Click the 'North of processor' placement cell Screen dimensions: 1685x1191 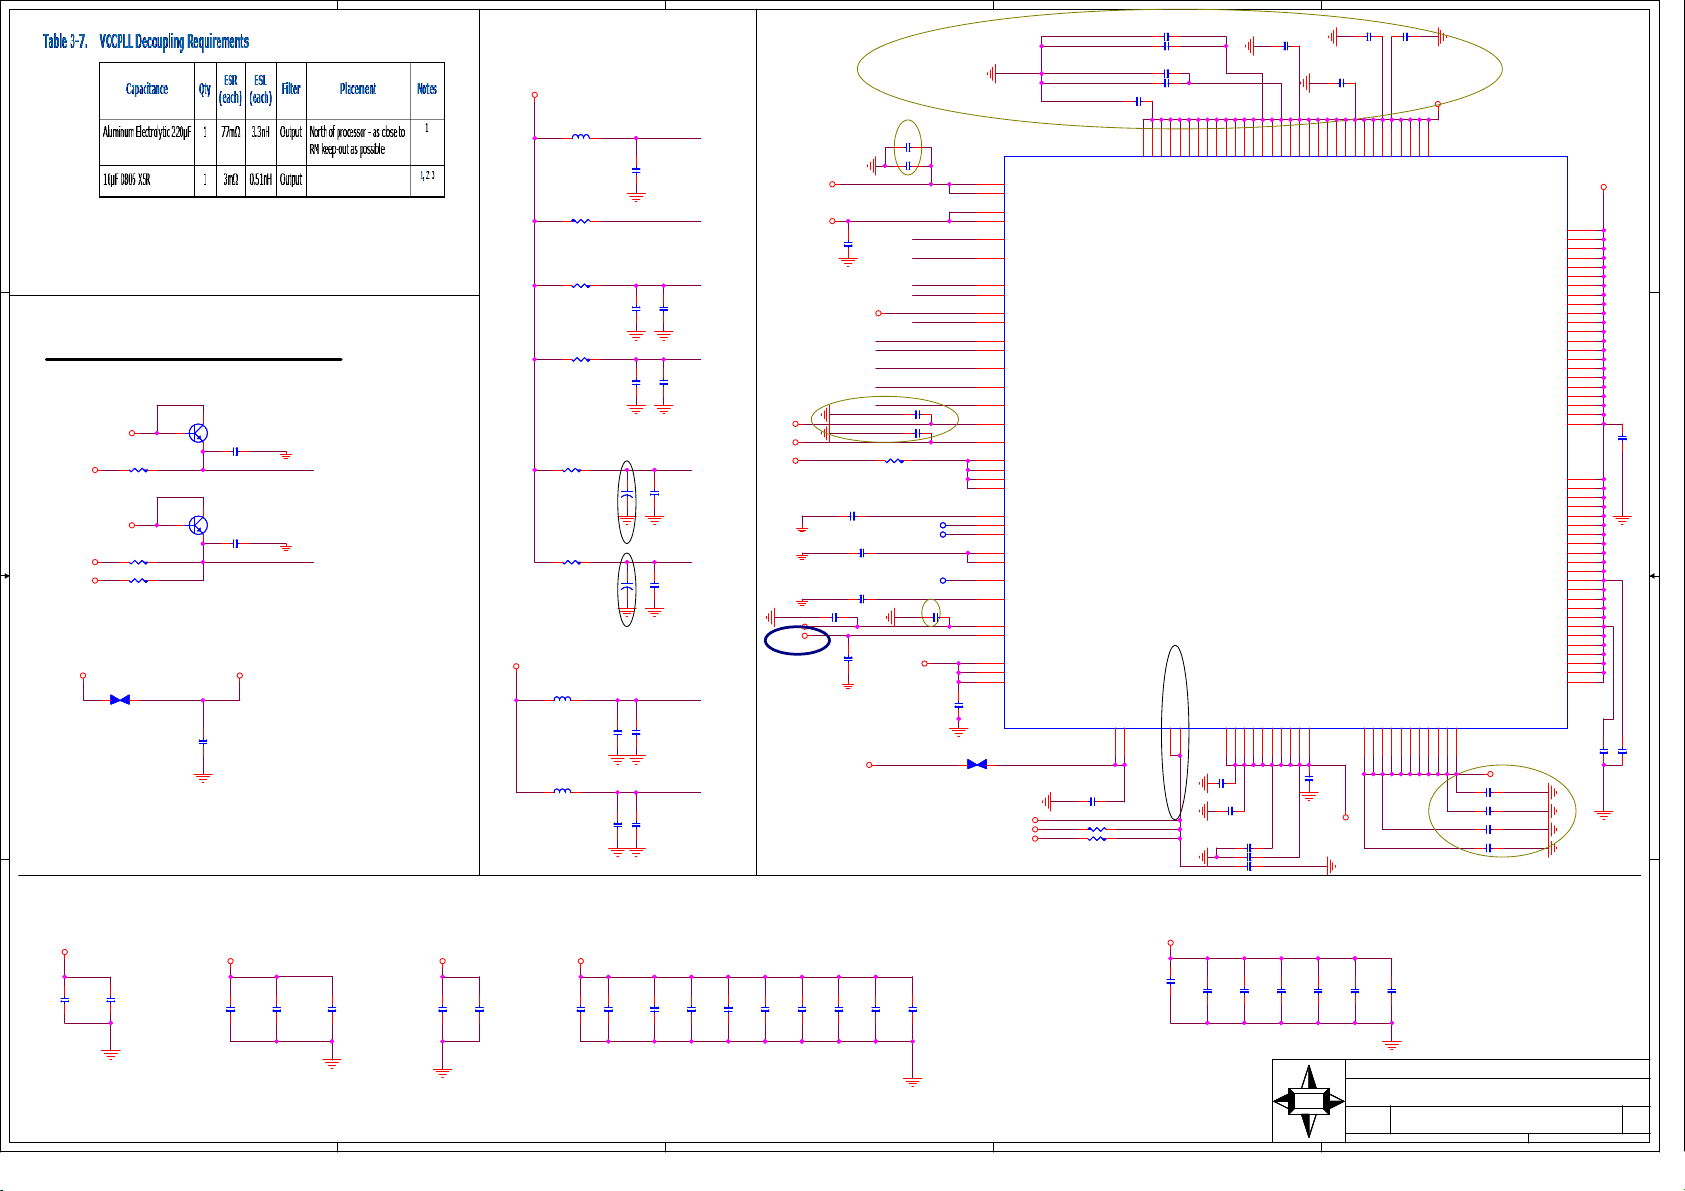[358, 141]
